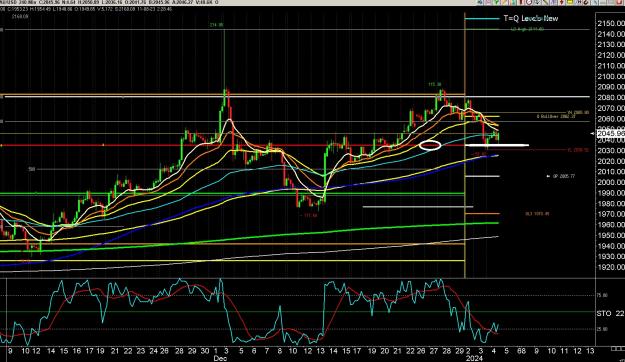This screenshot has width=625, height=362.
Task: Click the STO indicator label
Action: pyautogui.click(x=603, y=314)
